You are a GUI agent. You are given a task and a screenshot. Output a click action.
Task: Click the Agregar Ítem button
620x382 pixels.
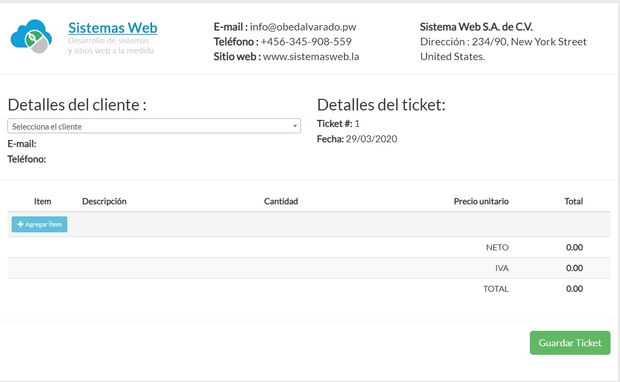(x=39, y=224)
